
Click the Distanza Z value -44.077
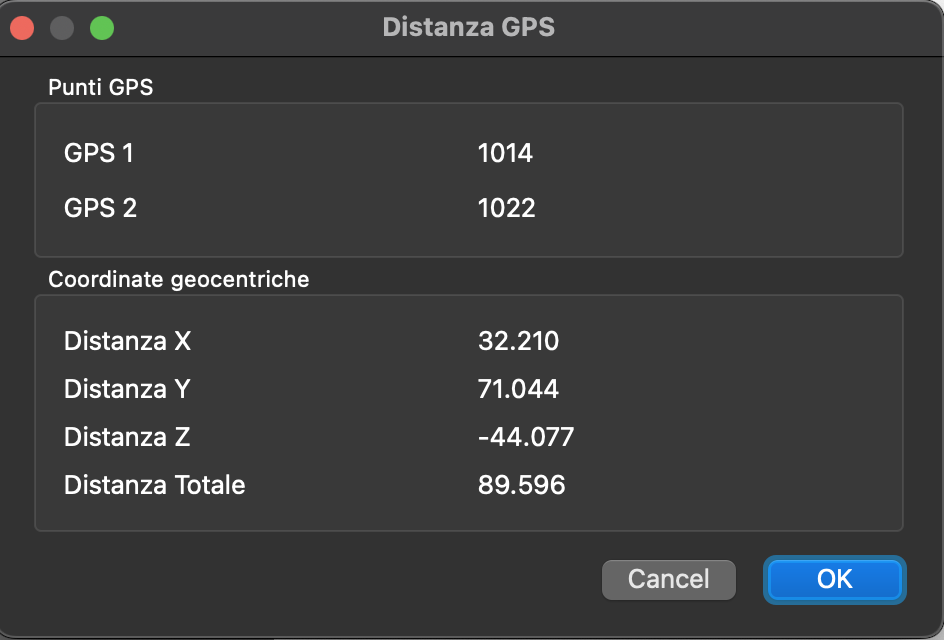click(526, 437)
